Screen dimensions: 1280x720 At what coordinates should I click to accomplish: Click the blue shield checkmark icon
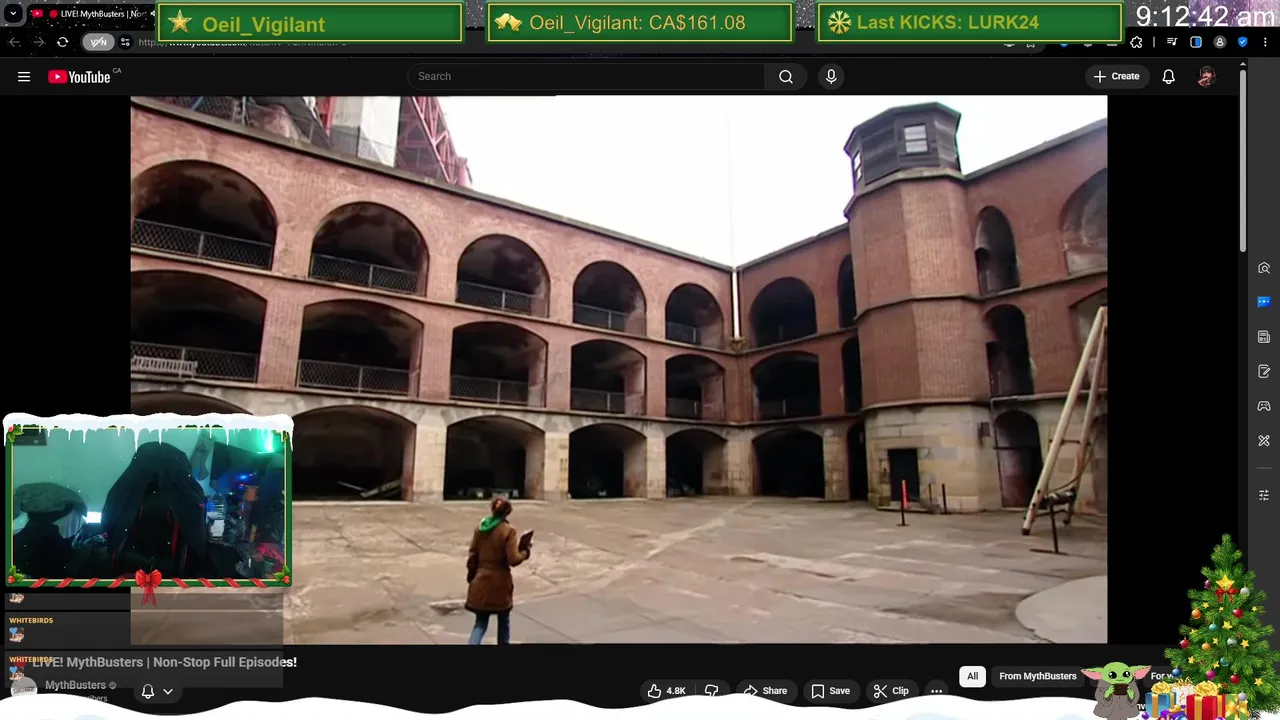[x=1243, y=42]
